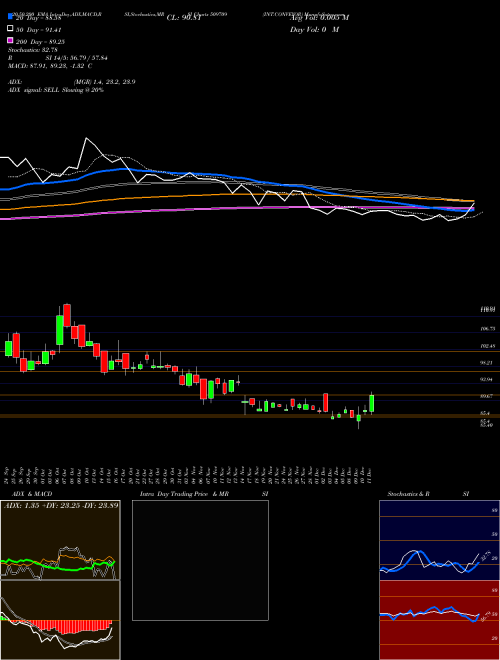Click the white 50 Day legend swatch

click(10, 29)
